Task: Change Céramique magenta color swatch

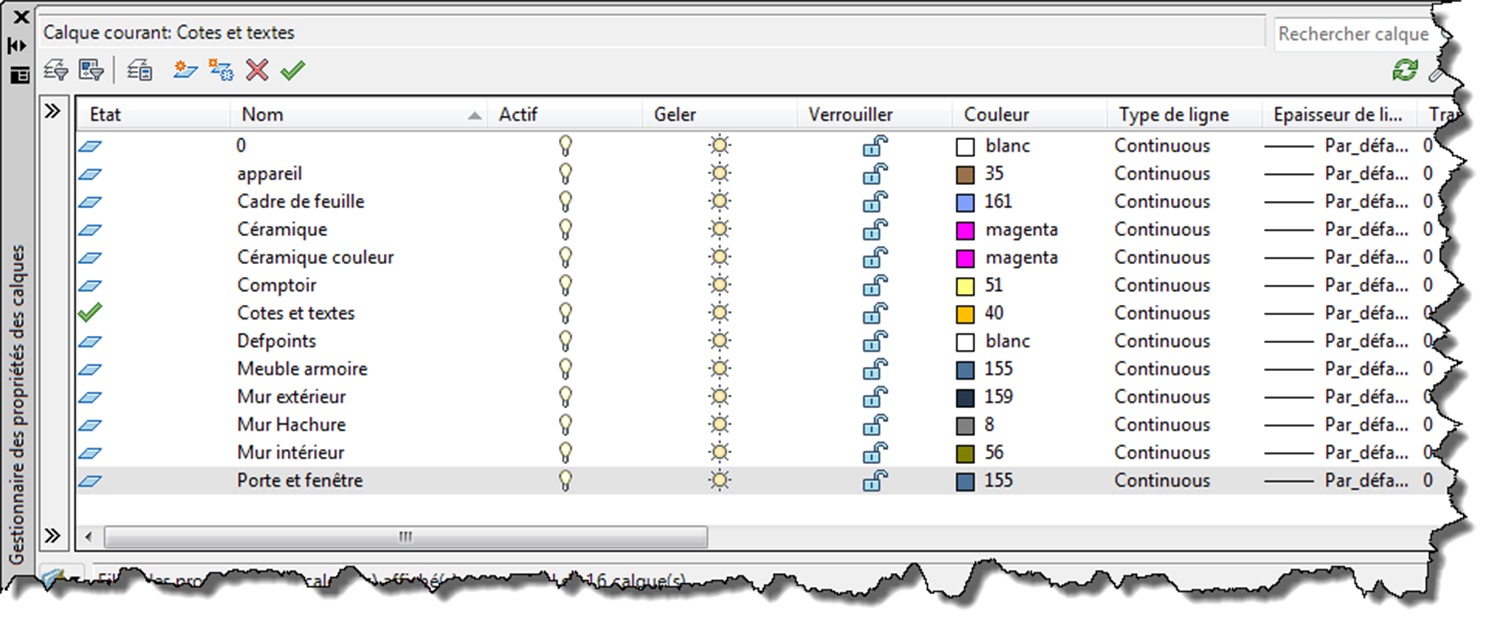Action: tap(965, 231)
